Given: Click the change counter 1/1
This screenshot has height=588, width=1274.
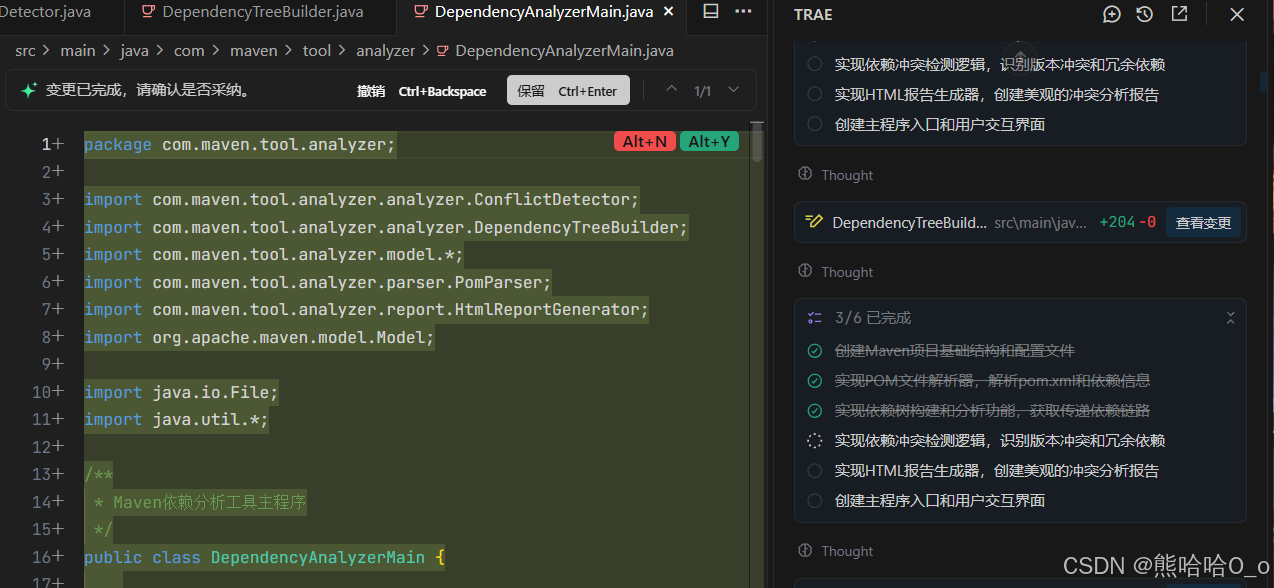Looking at the screenshot, I should 703,91.
